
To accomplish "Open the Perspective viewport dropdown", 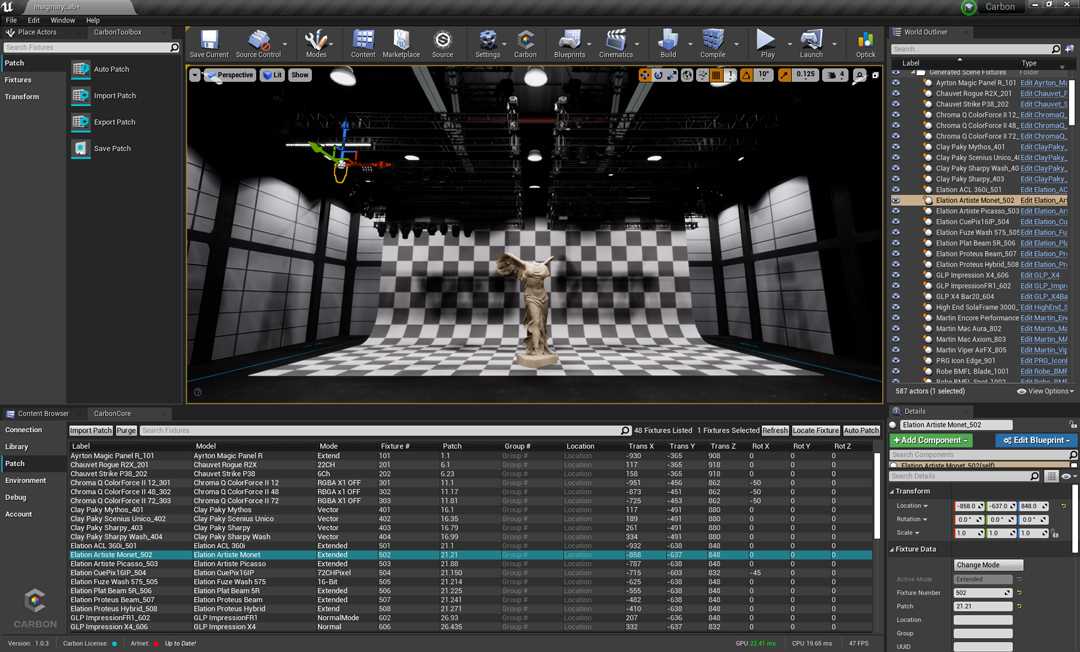I will [x=232, y=74].
